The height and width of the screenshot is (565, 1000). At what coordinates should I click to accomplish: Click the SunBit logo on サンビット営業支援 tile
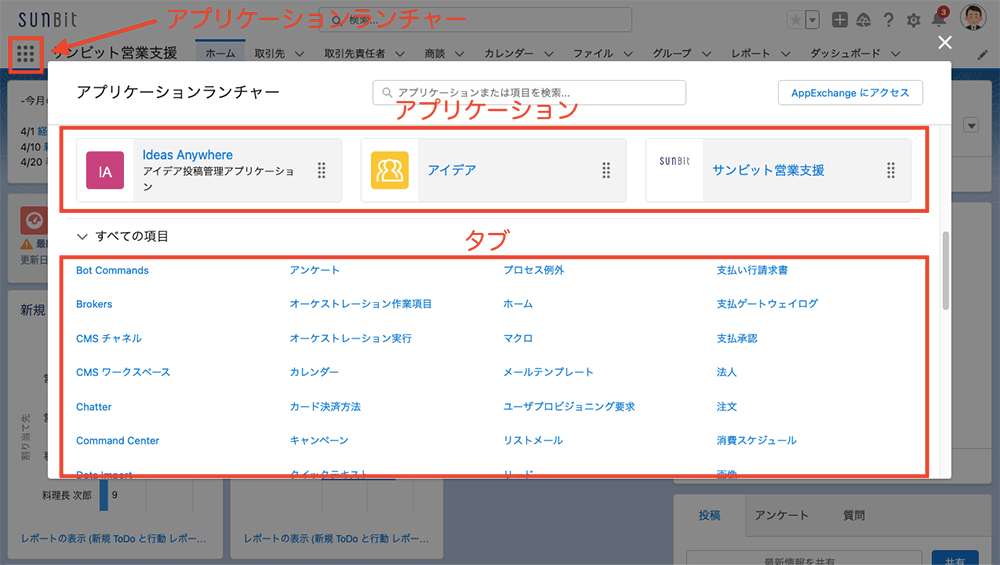pos(674,161)
